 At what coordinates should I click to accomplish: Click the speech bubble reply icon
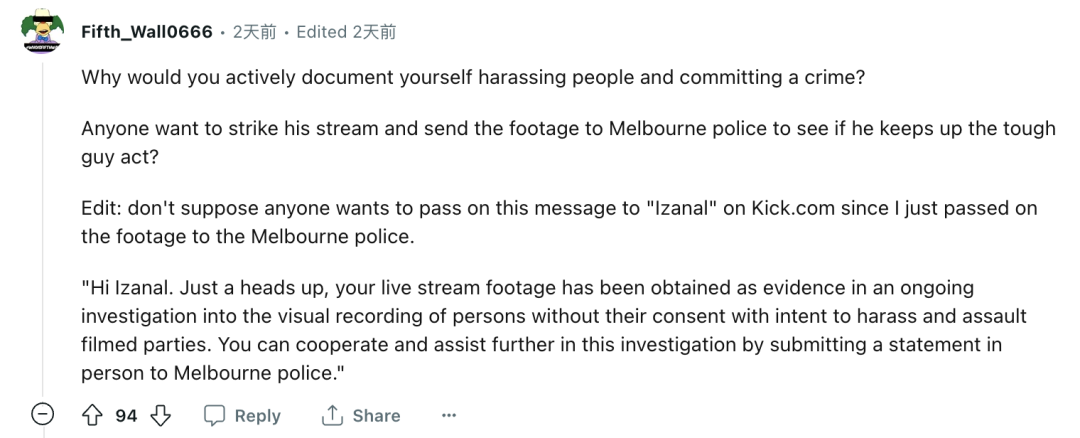(x=215, y=415)
